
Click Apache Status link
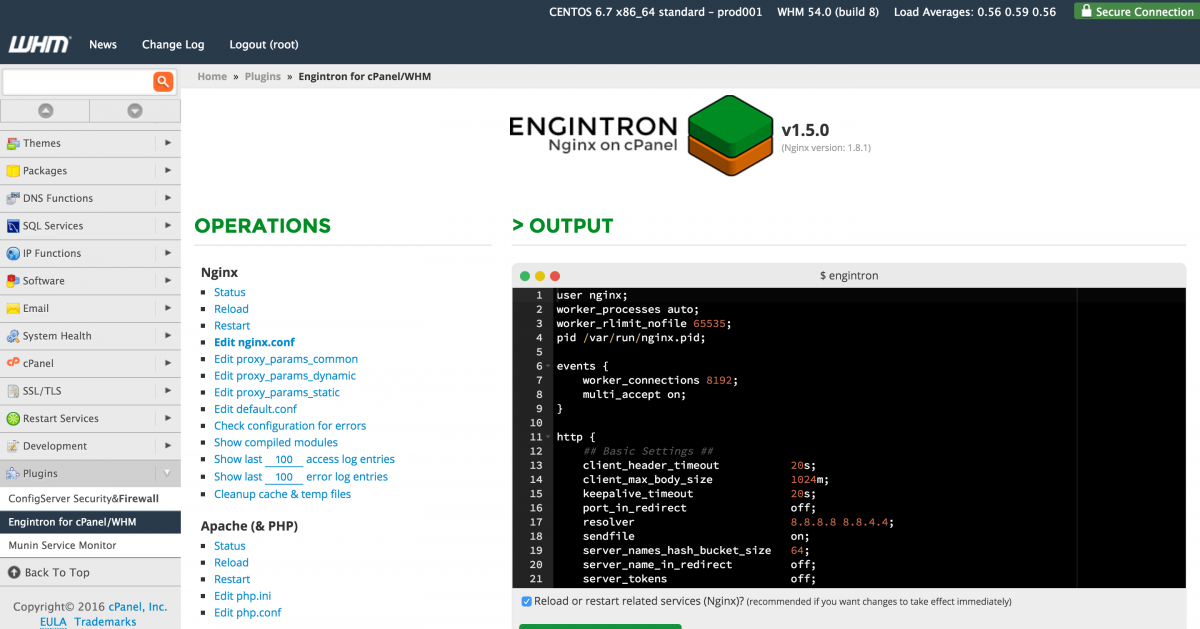pyautogui.click(x=230, y=546)
